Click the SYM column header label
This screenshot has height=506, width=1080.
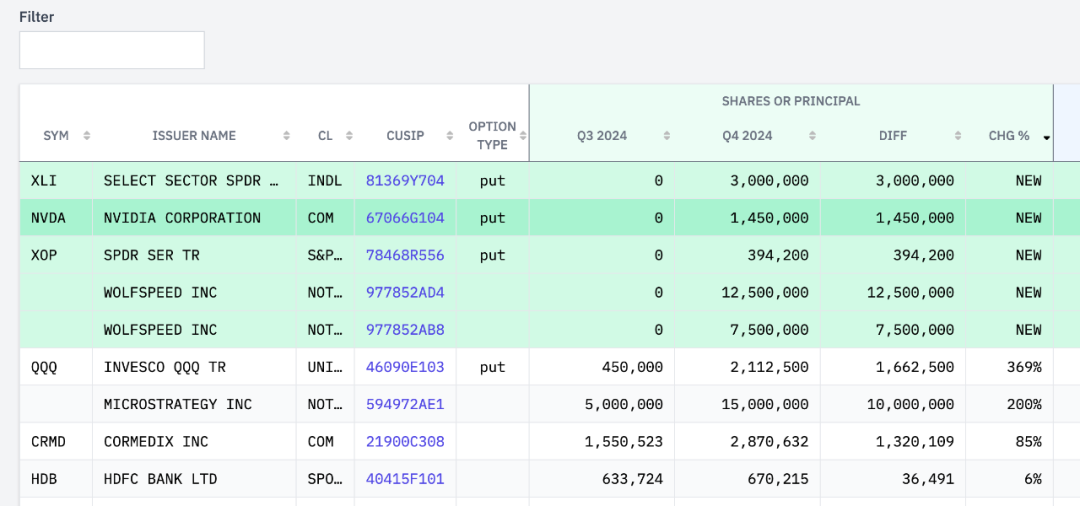pyautogui.click(x=56, y=136)
